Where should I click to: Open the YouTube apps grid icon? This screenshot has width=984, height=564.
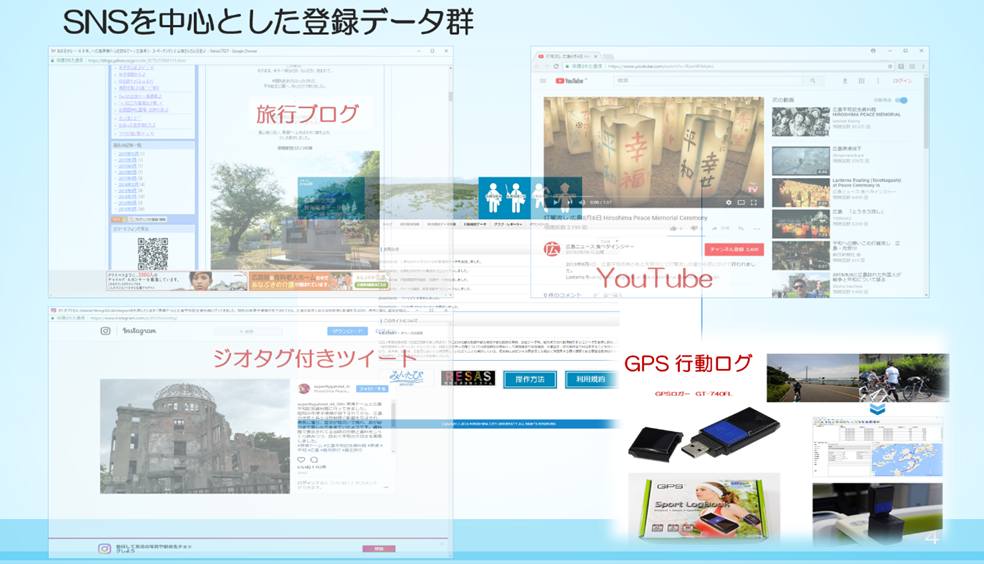point(862,81)
